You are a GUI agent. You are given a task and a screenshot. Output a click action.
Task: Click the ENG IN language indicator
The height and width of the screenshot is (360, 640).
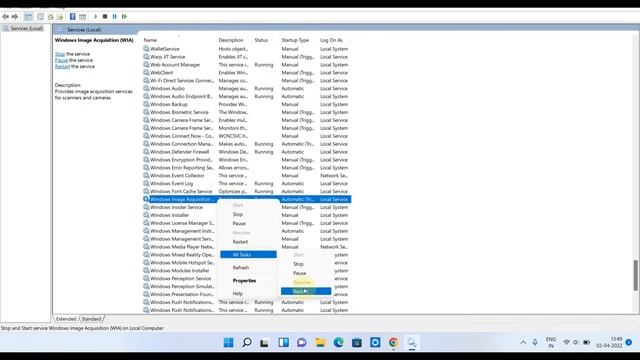pyautogui.click(x=551, y=342)
